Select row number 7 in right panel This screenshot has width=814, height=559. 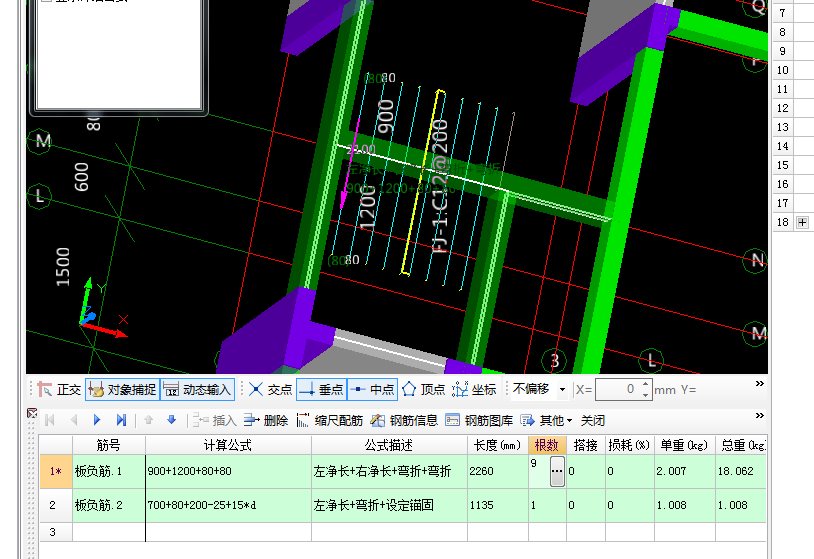tap(782, 13)
